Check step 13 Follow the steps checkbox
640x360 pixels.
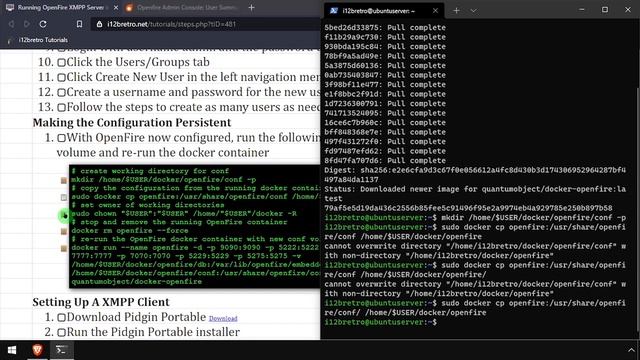(61, 108)
